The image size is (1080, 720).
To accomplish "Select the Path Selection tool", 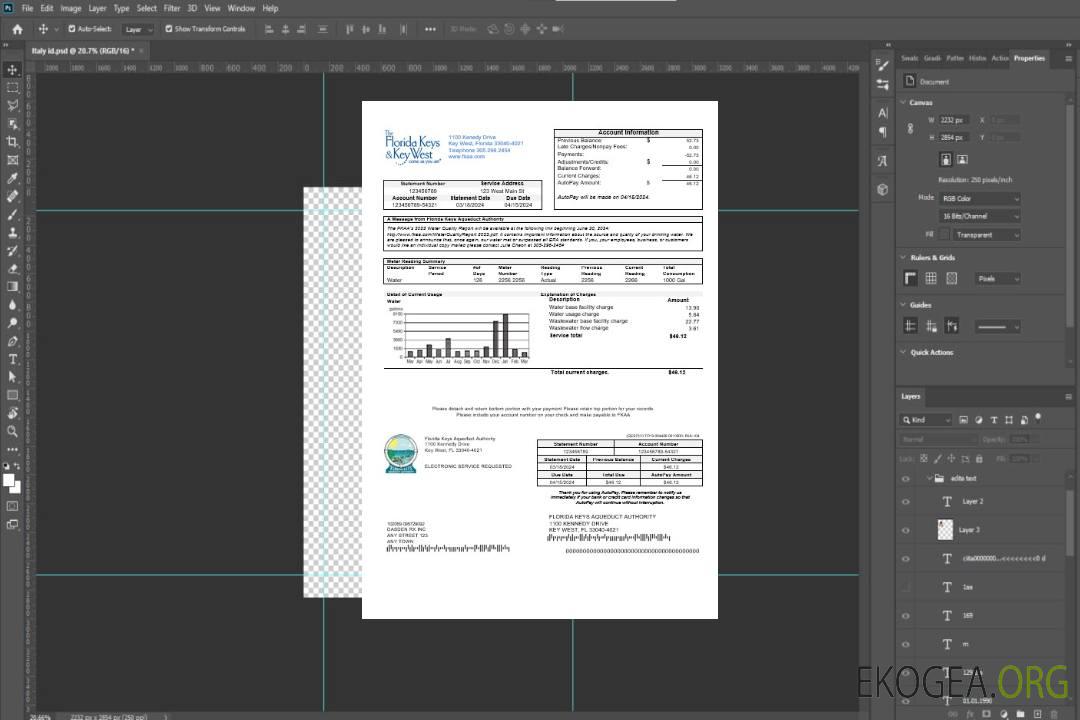I will 12,377.
